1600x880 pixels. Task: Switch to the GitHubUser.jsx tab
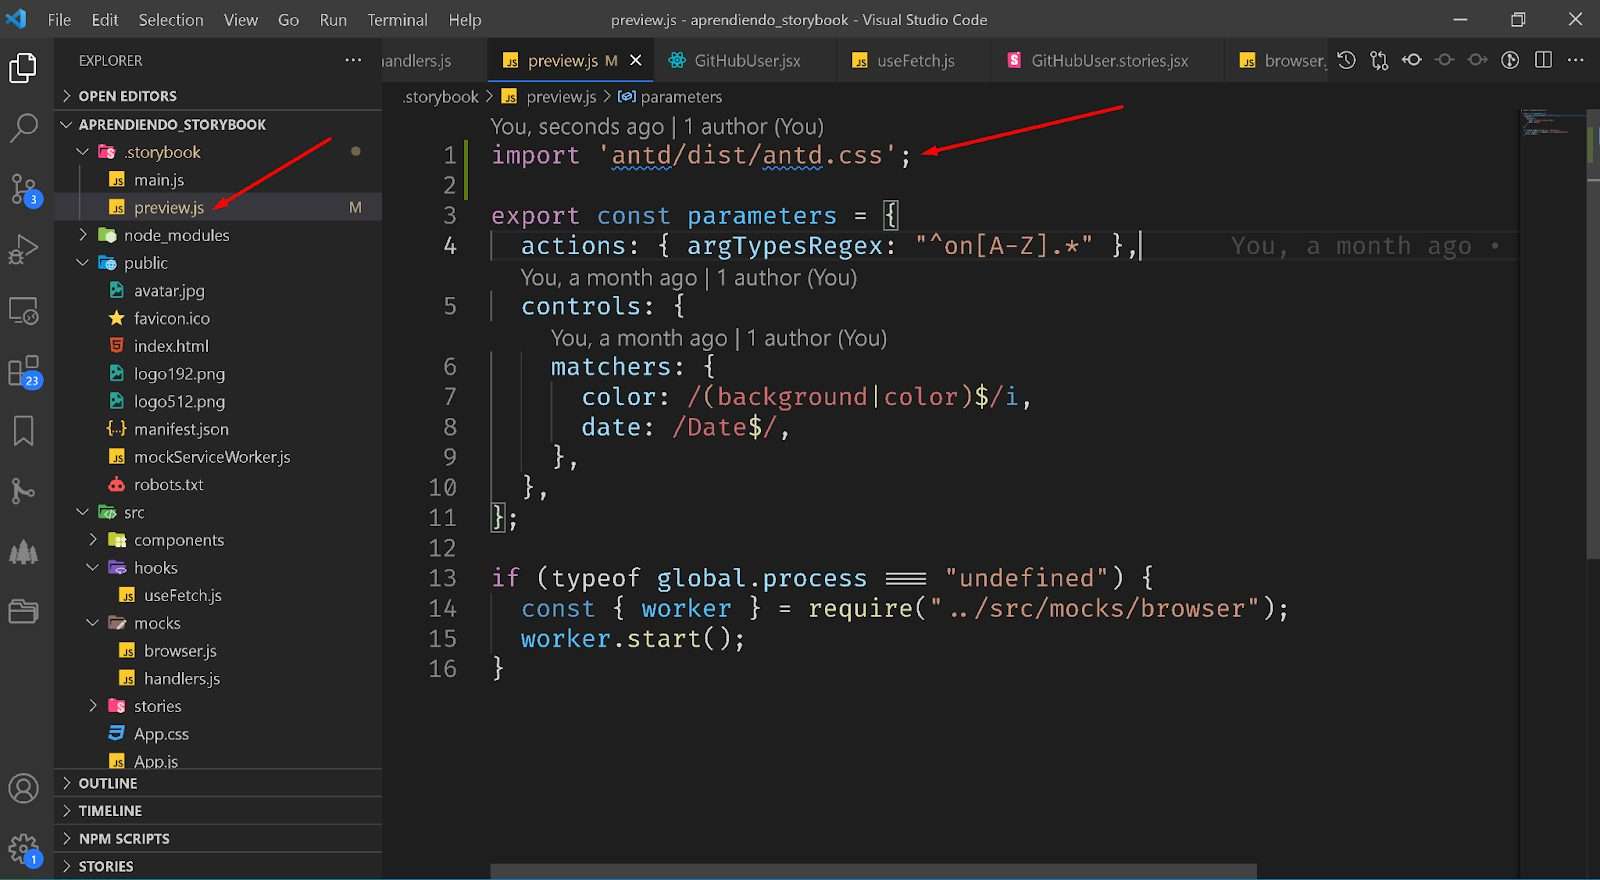point(746,60)
